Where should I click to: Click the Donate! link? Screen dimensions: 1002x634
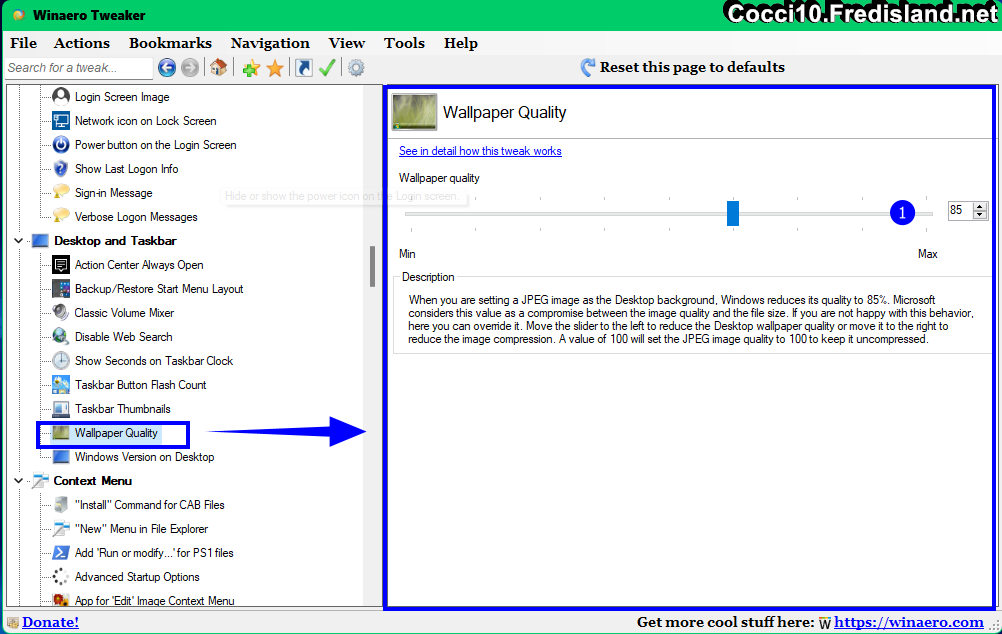[x=50, y=622]
